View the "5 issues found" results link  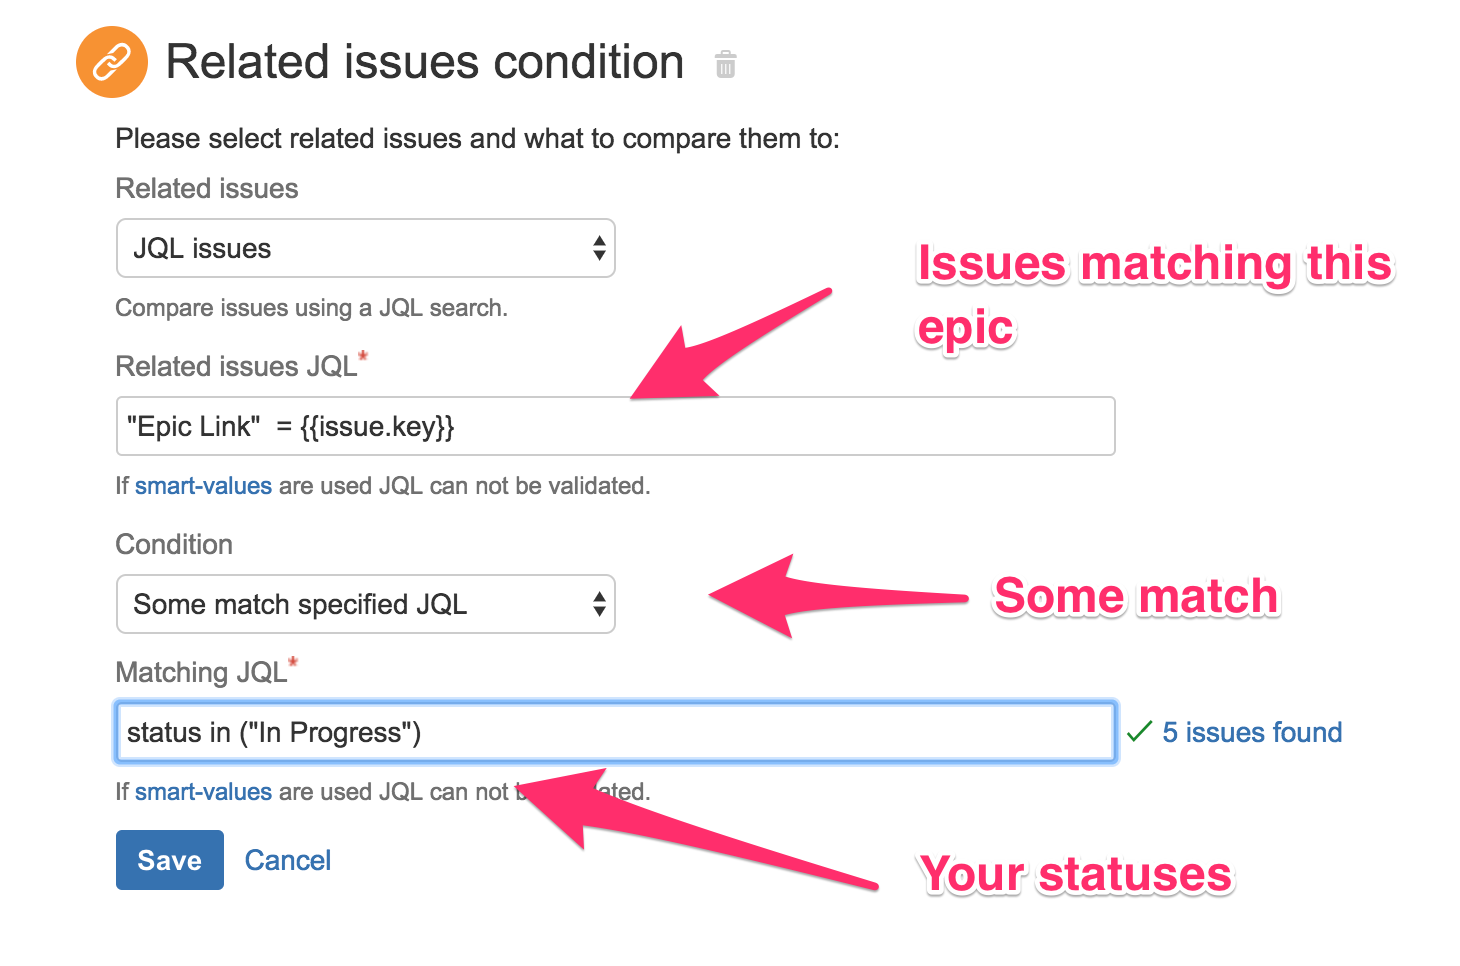click(x=1251, y=733)
